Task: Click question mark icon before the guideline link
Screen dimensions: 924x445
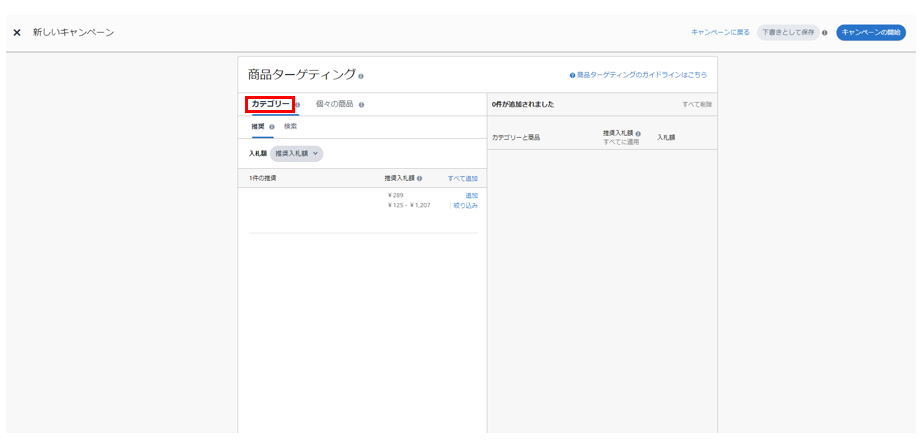Action: [x=572, y=75]
